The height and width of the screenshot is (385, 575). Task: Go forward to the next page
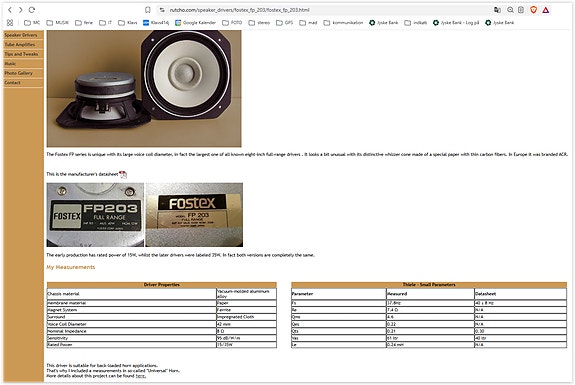(x=21, y=10)
